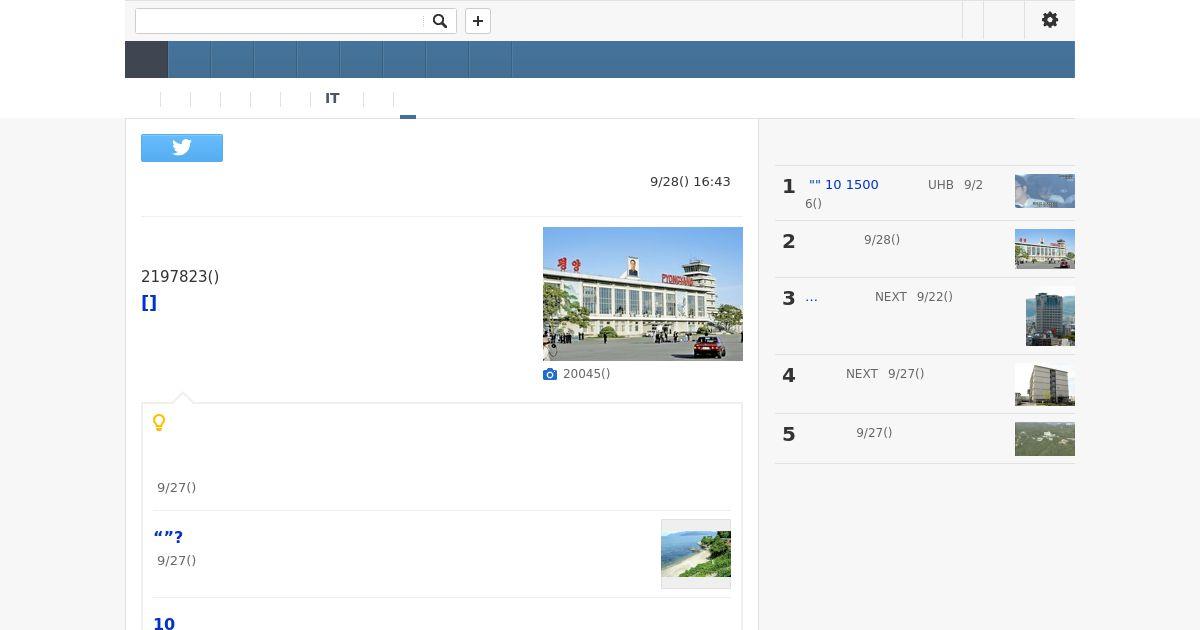Click ranking 5 '9/27()' entry

(x=874, y=433)
